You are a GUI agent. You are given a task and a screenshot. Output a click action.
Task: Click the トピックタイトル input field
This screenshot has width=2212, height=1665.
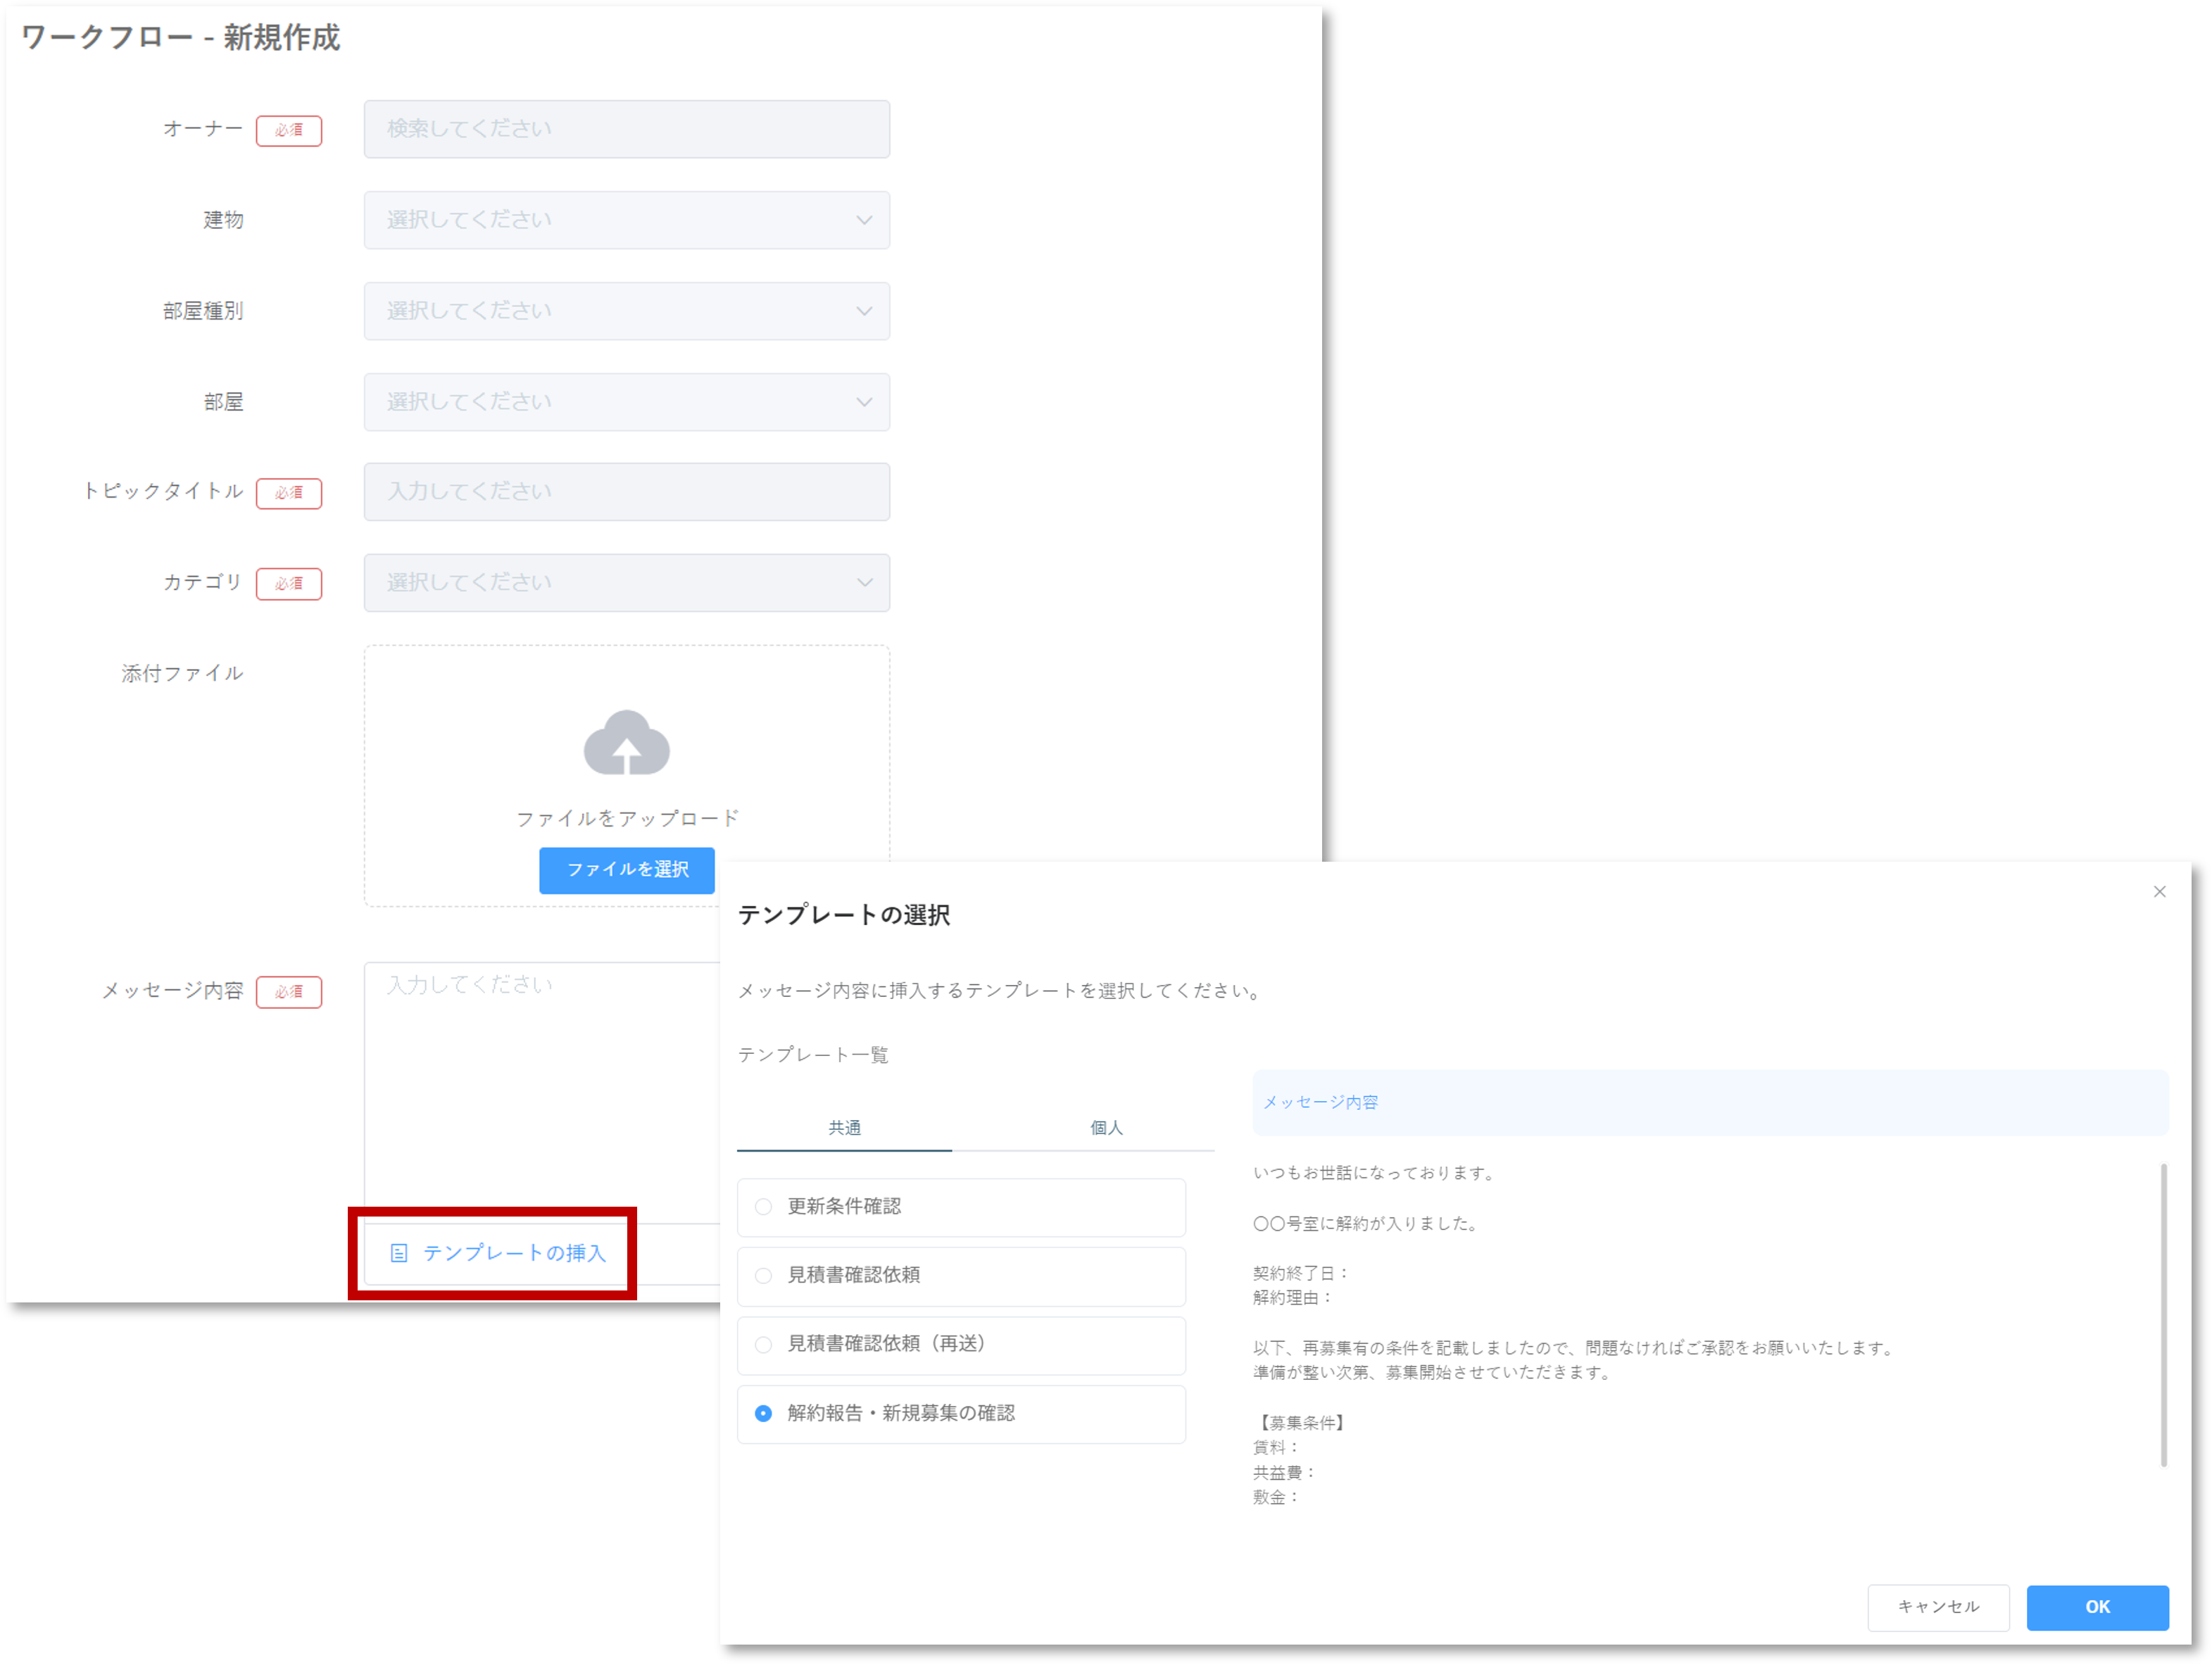(626, 492)
